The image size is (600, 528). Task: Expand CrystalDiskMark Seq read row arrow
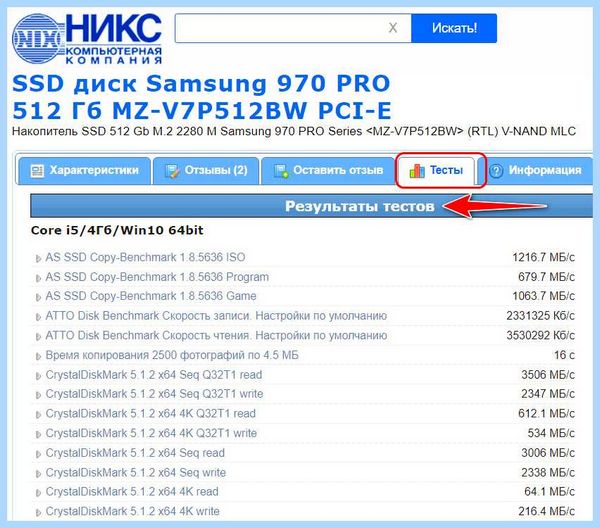tap(38, 455)
